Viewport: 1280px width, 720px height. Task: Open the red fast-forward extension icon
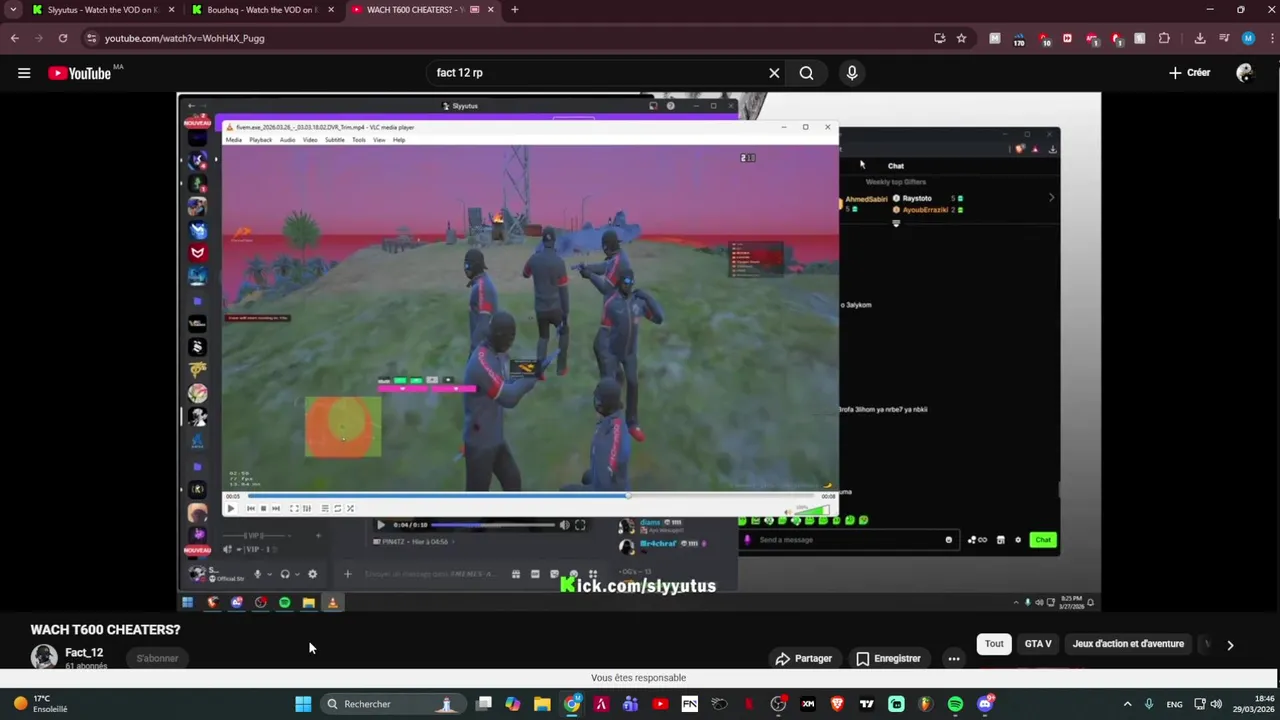(1067, 38)
